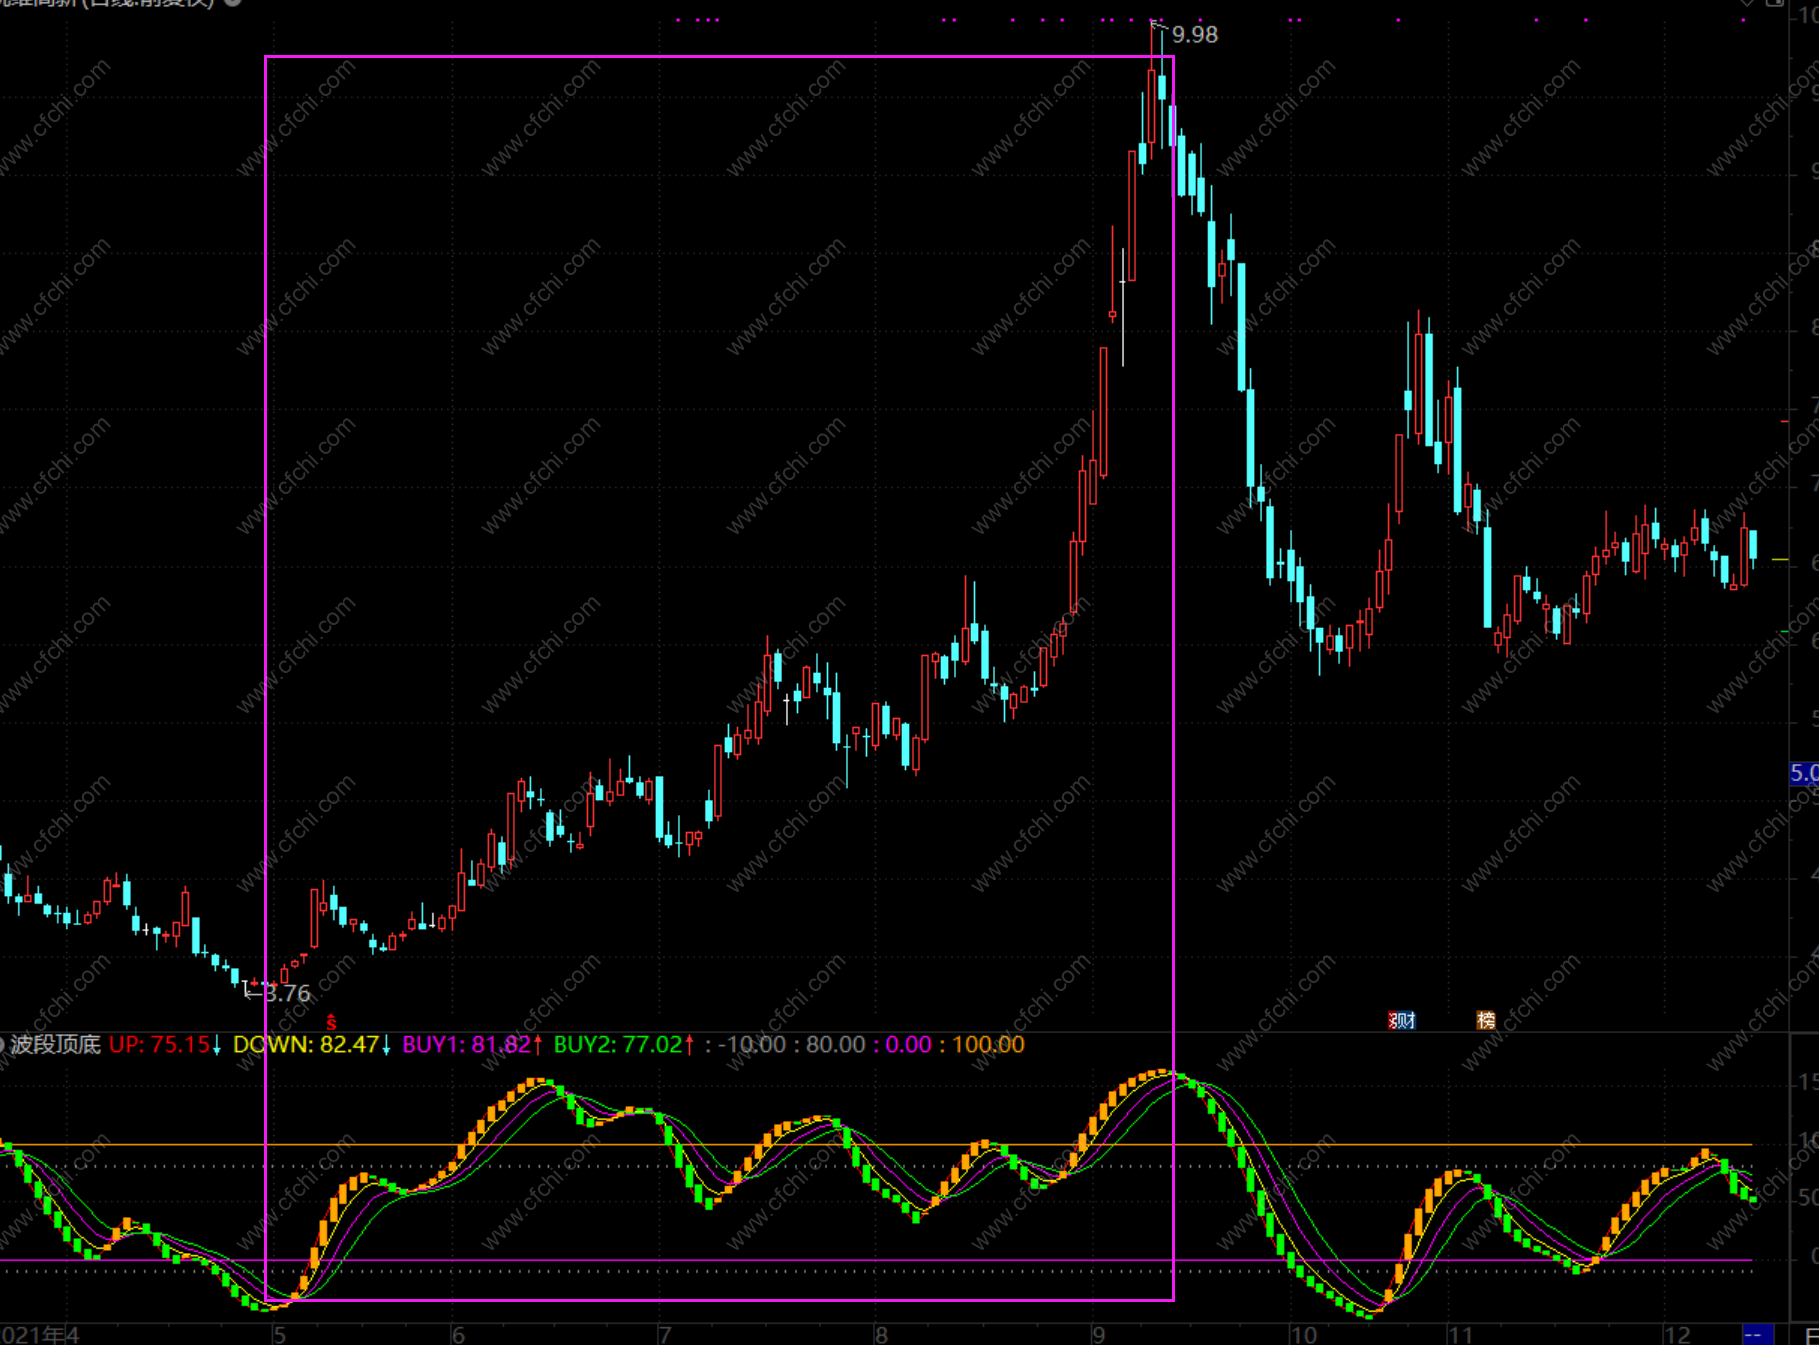Image resolution: width=1819 pixels, height=1345 pixels.
Task: Select month 10 on the time axis
Action: 1304,1335
